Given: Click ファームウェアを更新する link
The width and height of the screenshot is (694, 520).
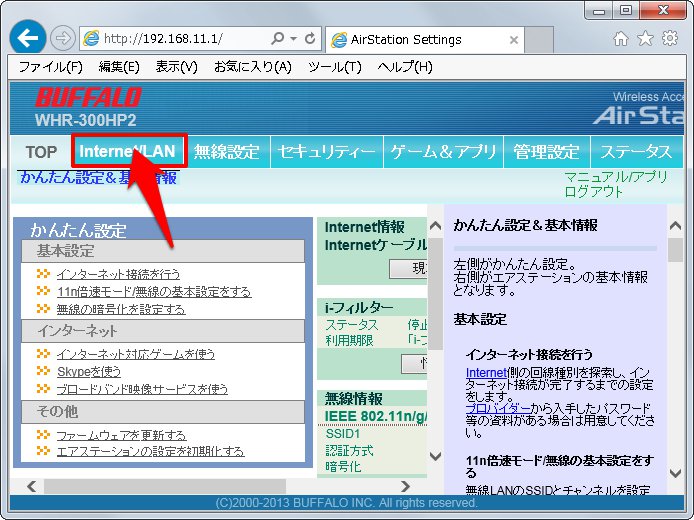Looking at the screenshot, I should pos(121,435).
